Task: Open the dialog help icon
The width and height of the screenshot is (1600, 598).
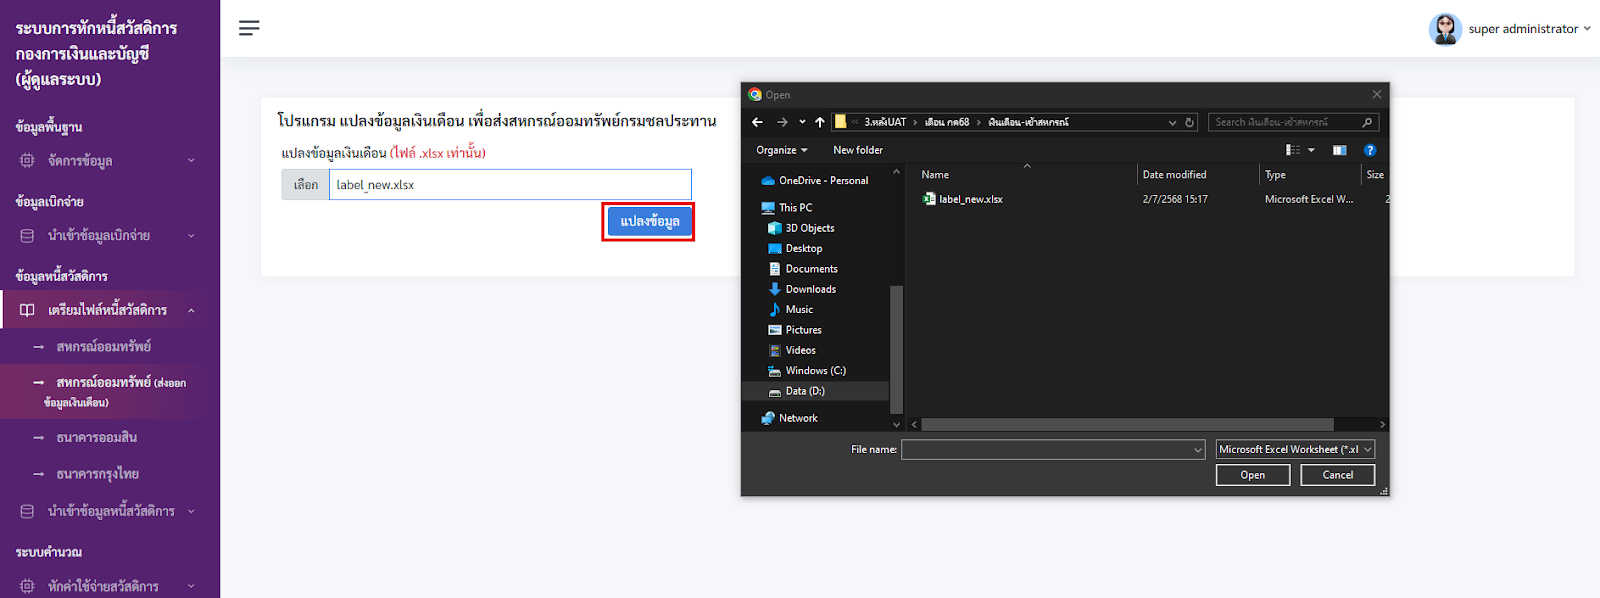Action: (1370, 150)
